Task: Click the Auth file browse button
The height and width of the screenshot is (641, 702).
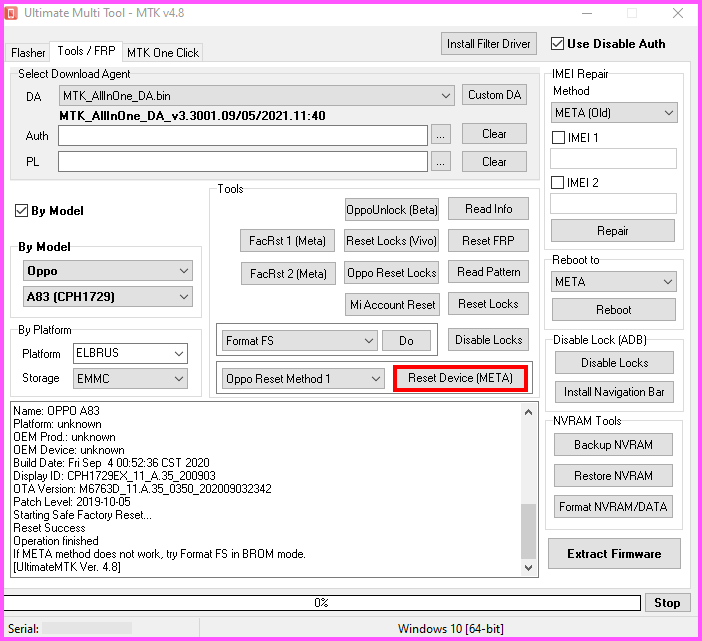Action: pyautogui.click(x=441, y=134)
